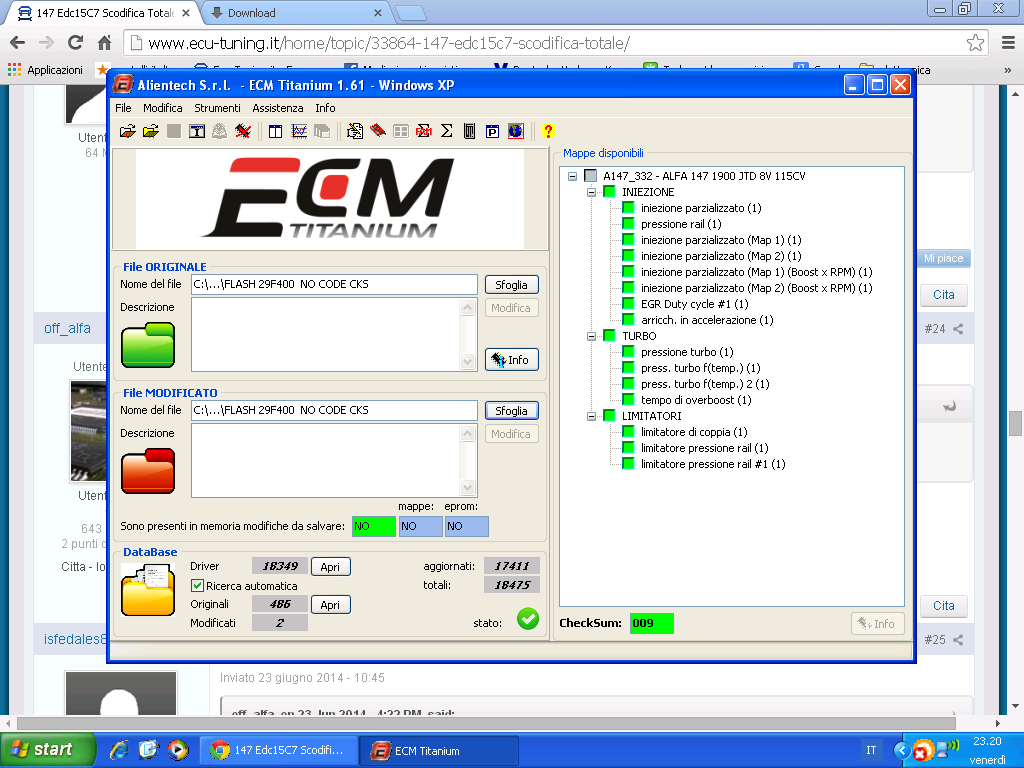Click Apri button next to Driver
Image resolution: width=1024 pixels, height=768 pixels.
(330, 567)
